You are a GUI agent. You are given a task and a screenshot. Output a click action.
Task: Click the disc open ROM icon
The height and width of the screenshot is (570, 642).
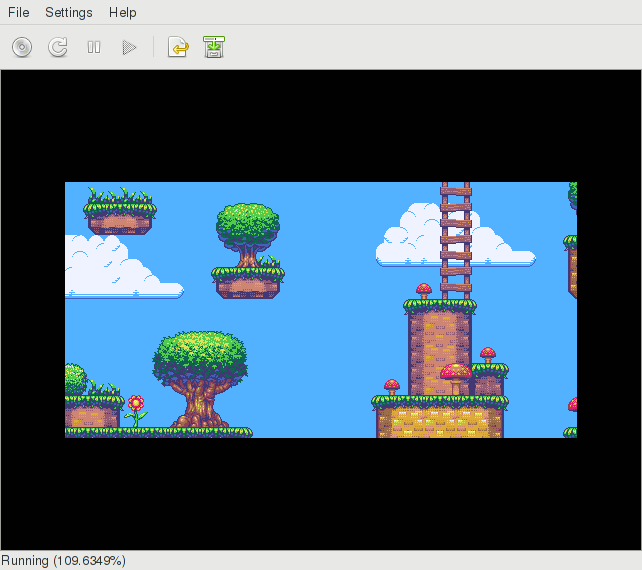(22, 47)
